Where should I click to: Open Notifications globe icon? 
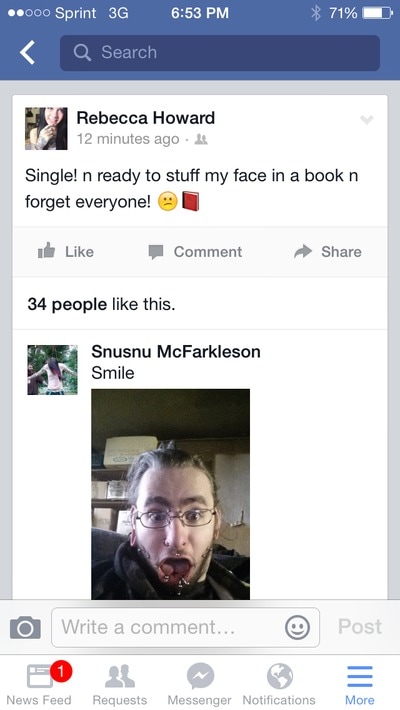pyautogui.click(x=280, y=684)
